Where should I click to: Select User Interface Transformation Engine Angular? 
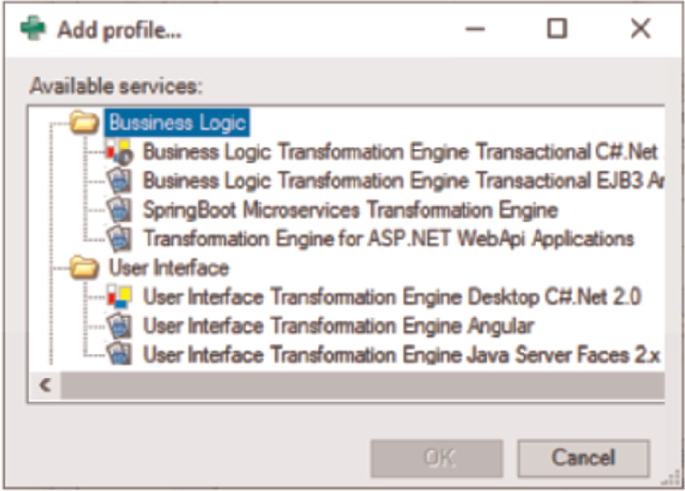click(x=339, y=326)
